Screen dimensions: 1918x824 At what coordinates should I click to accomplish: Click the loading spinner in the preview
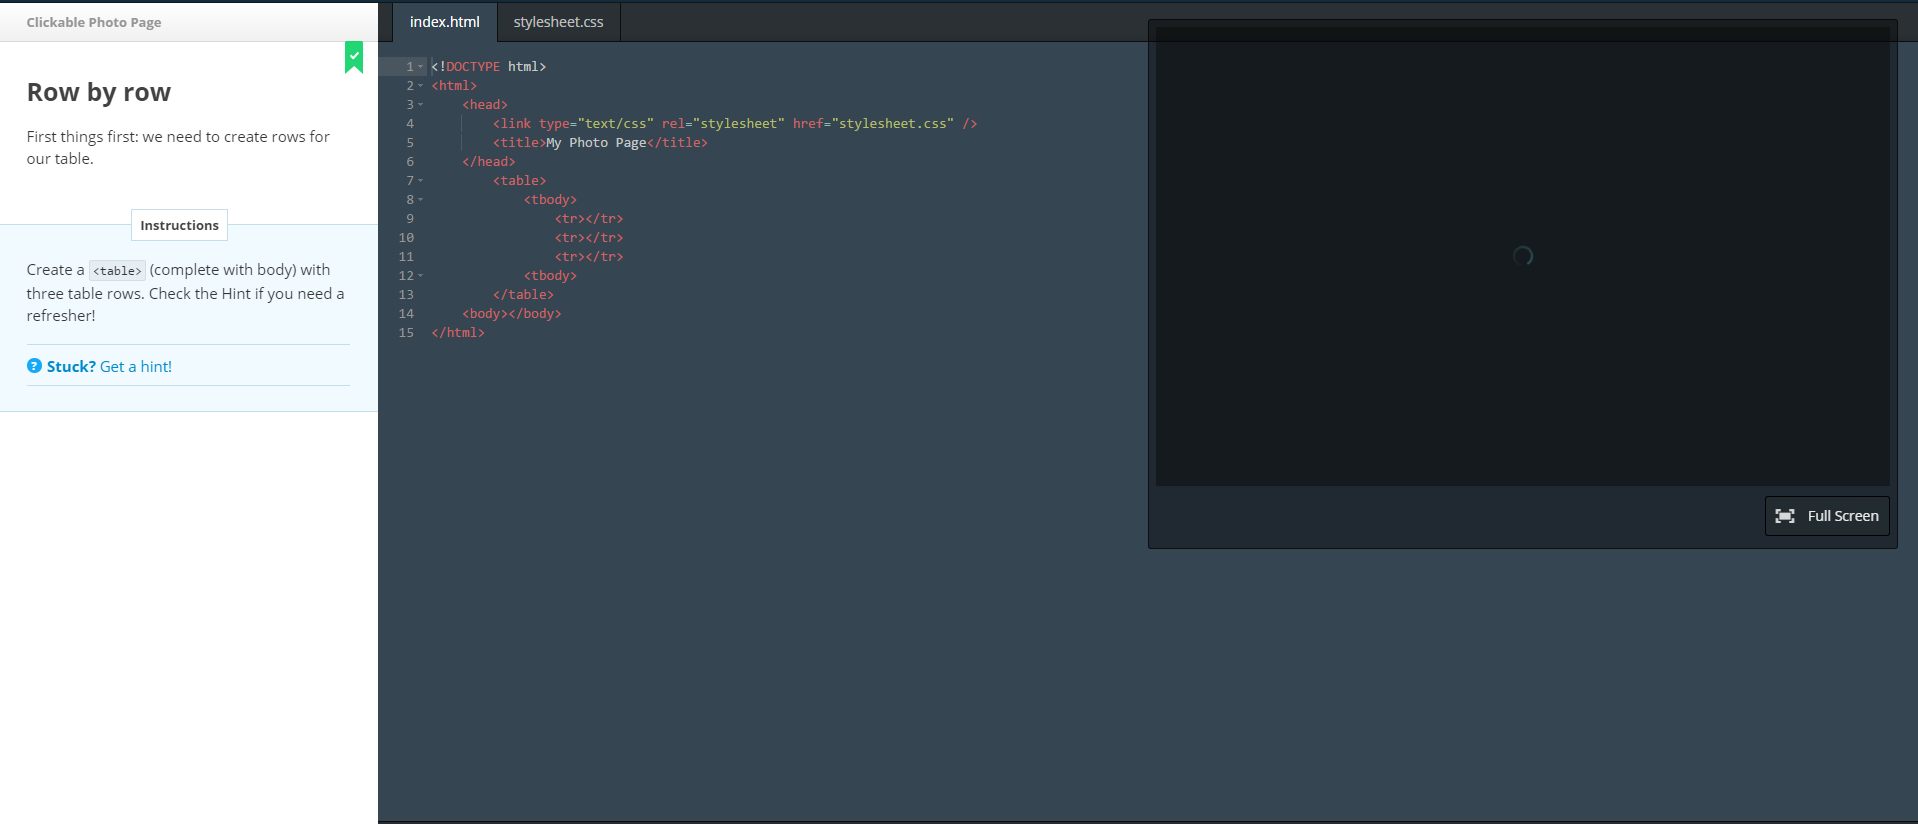point(1522,256)
